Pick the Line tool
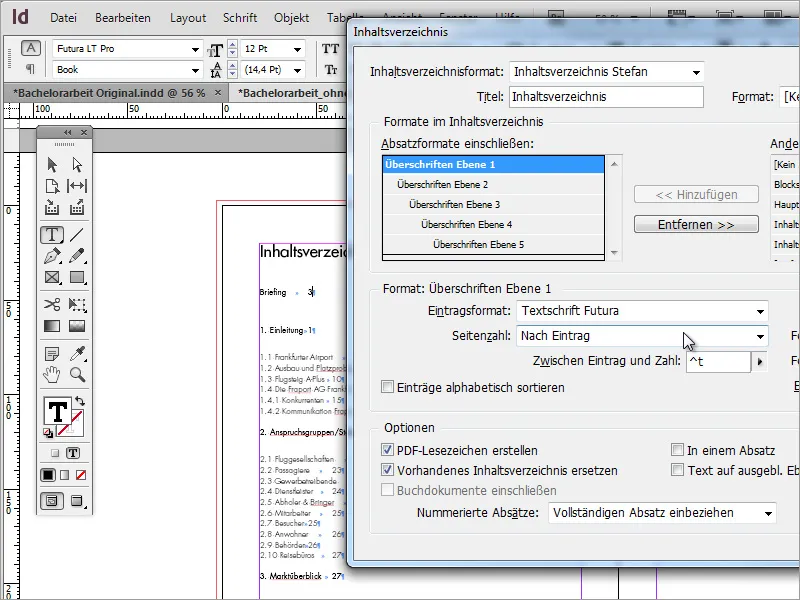This screenshot has width=800, height=600. point(77,235)
